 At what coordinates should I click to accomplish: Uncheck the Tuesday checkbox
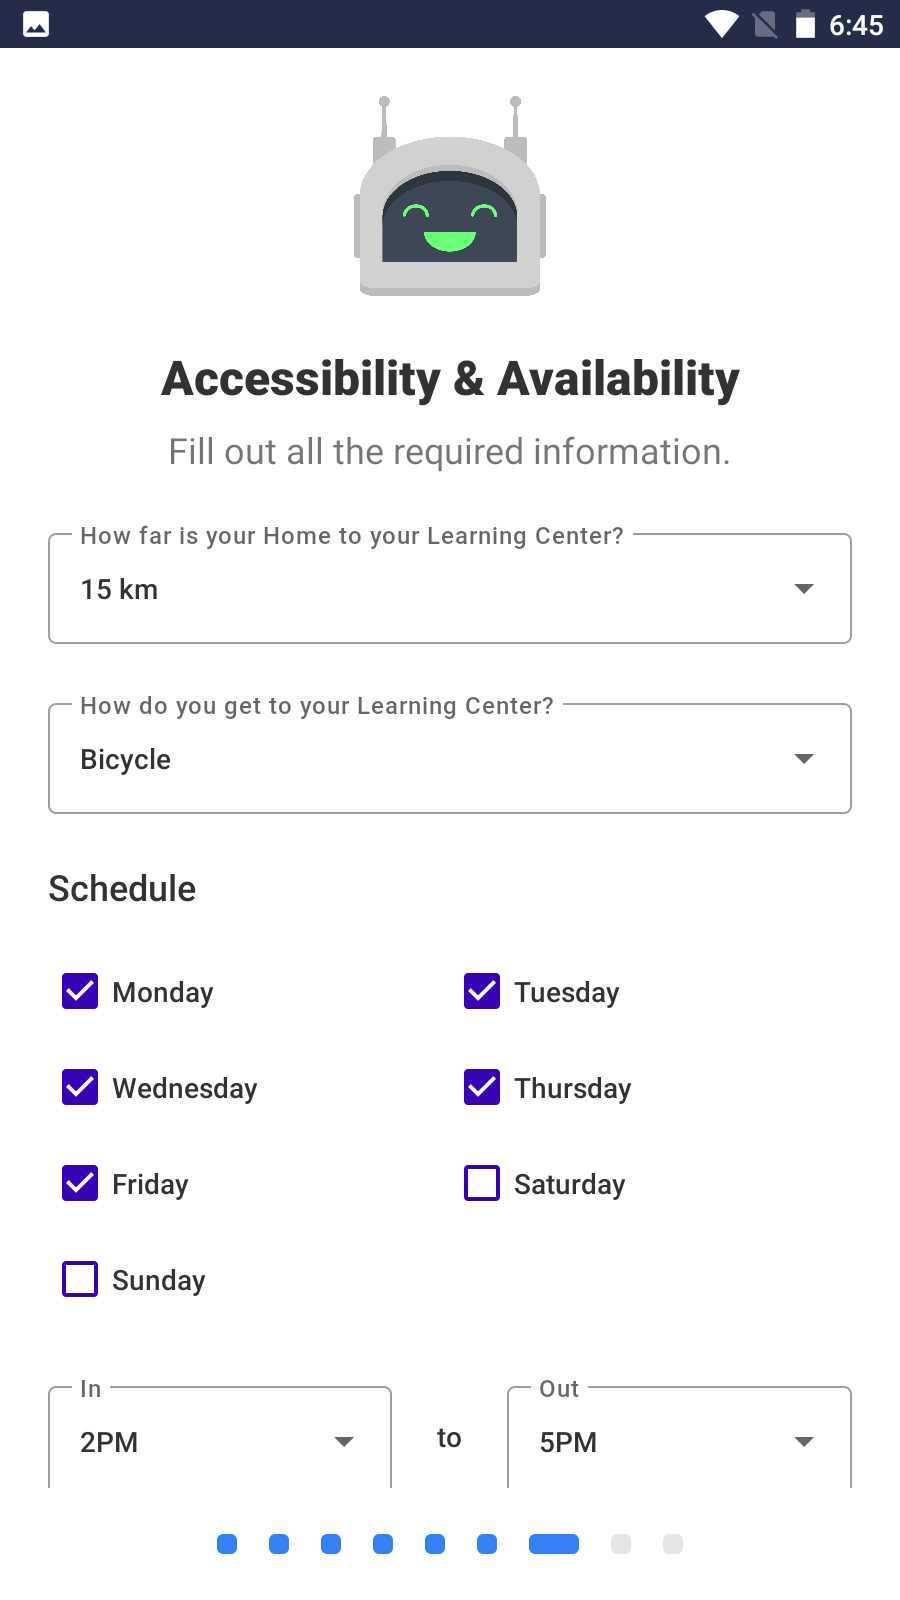coord(482,991)
